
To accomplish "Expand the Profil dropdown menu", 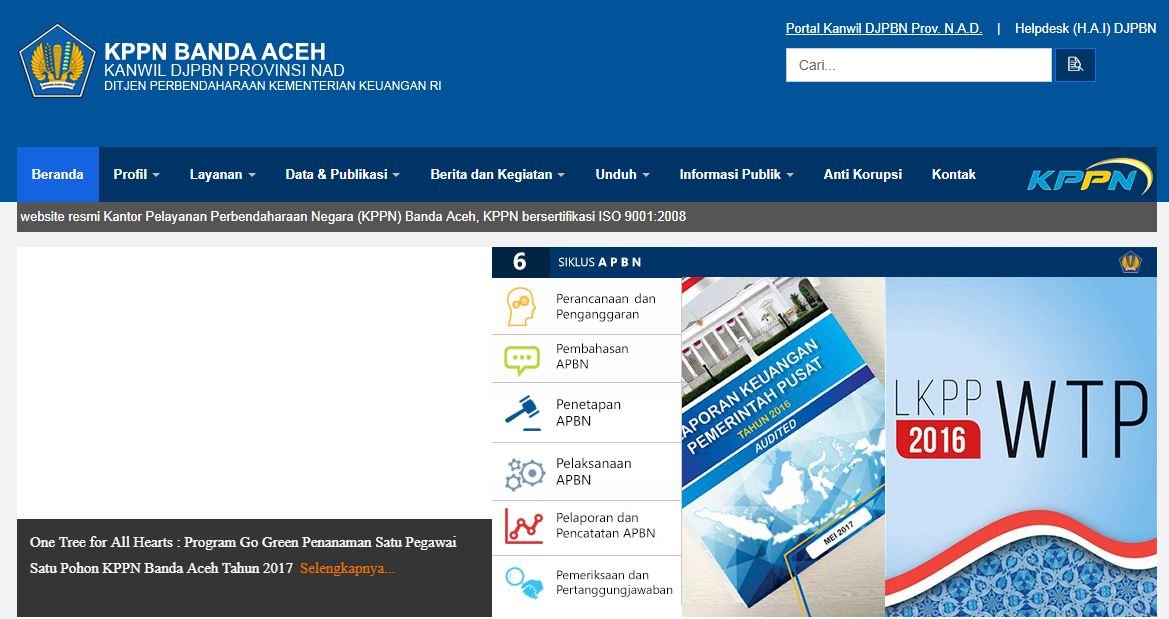I will point(136,174).
